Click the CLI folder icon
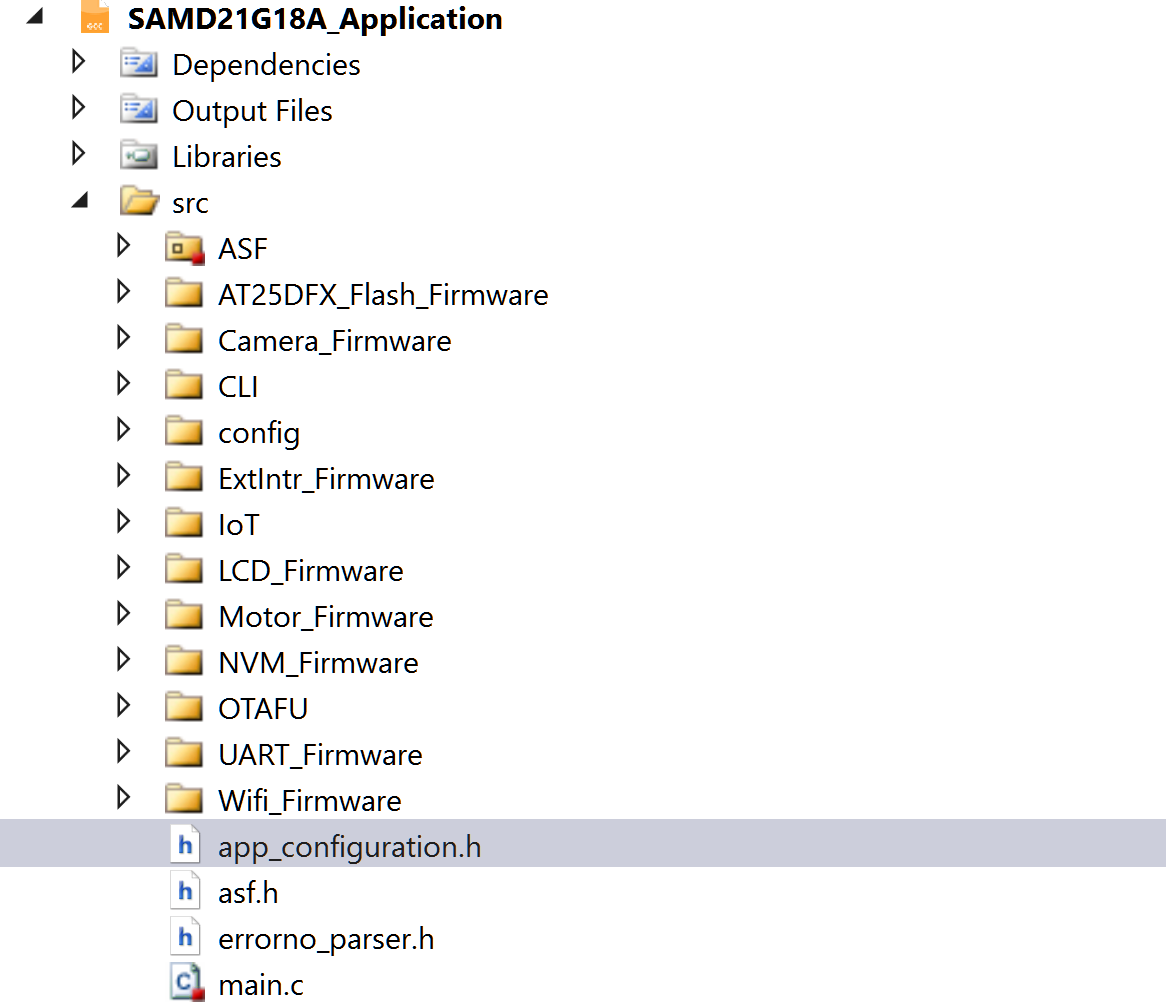Image resolution: width=1166 pixels, height=1007 pixels. tap(184, 385)
